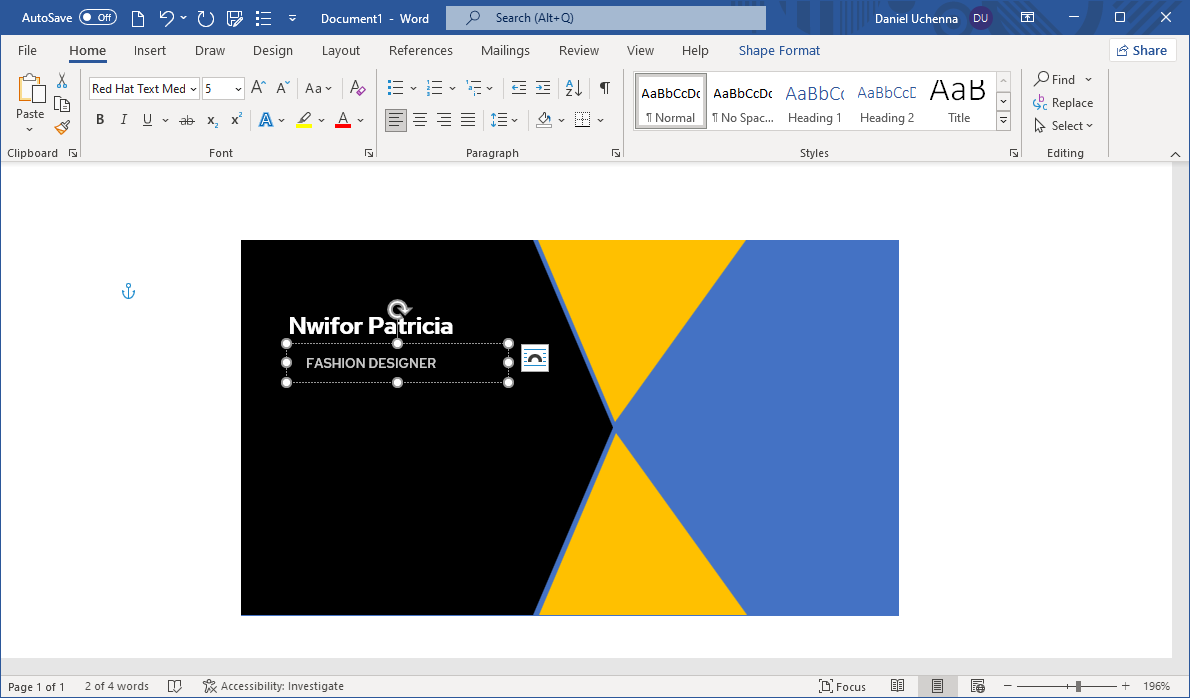The height and width of the screenshot is (698, 1190).
Task: Click the Cut scissors icon
Action: 62,81
